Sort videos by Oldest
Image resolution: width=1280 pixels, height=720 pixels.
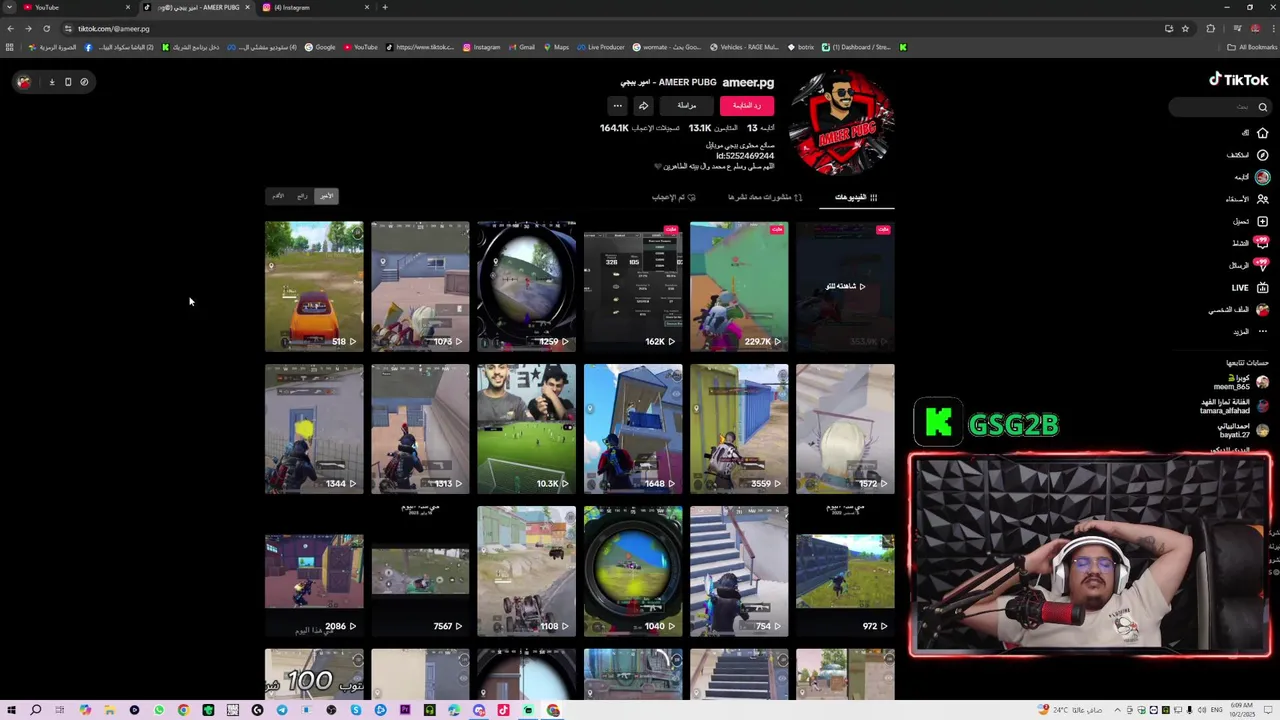pyautogui.click(x=278, y=196)
